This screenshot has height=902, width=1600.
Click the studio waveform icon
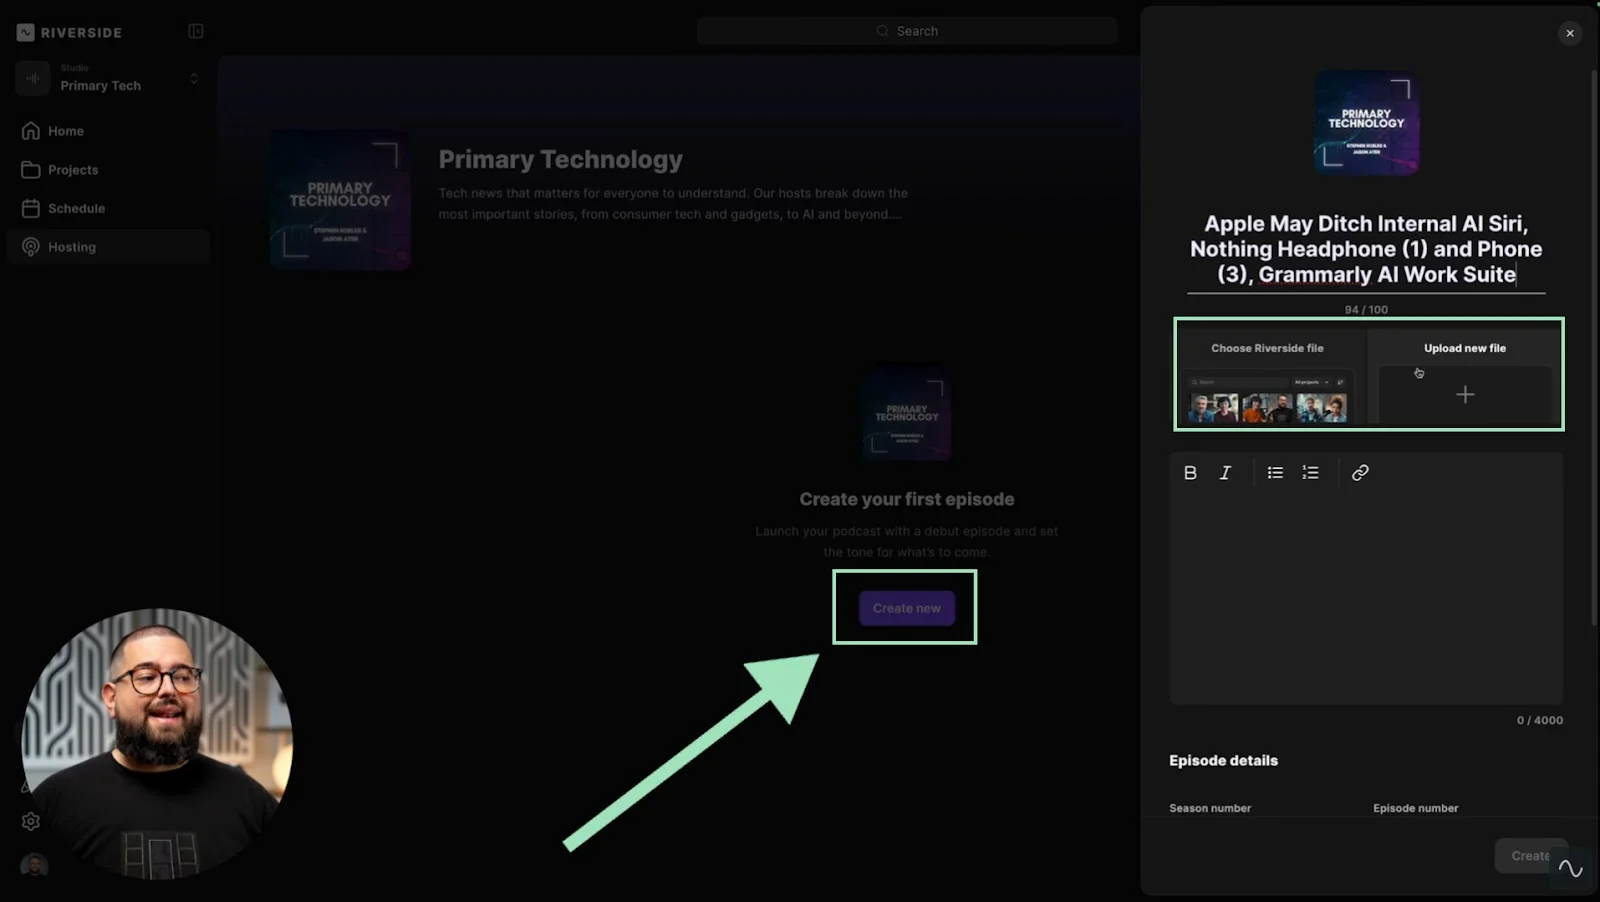pos(33,78)
